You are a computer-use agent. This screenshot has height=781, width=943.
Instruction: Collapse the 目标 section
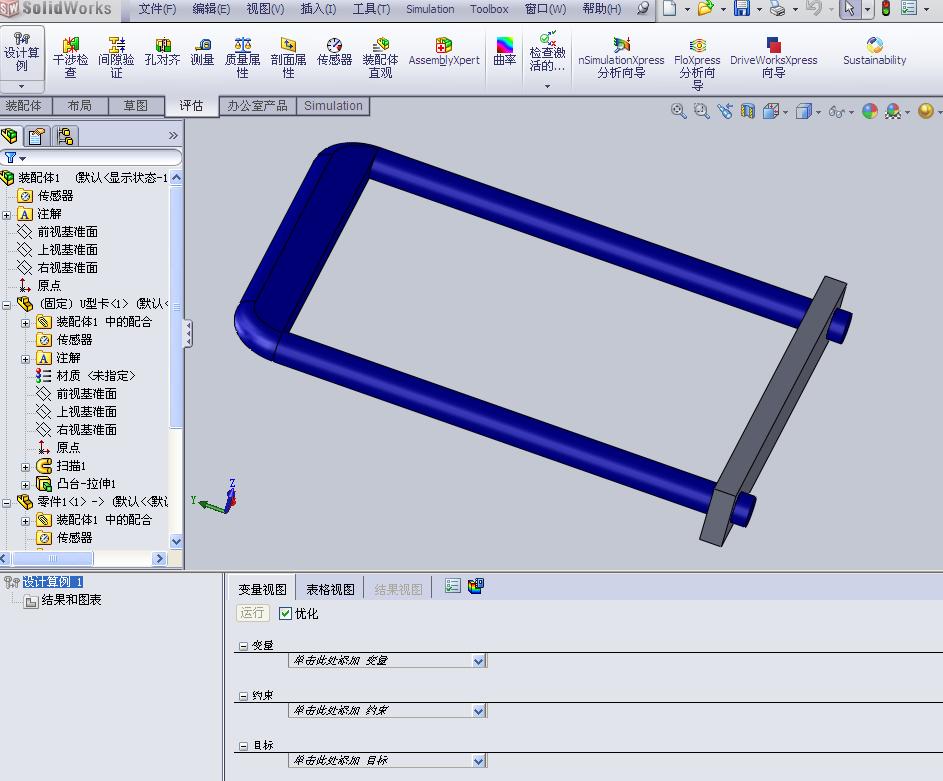[243, 746]
